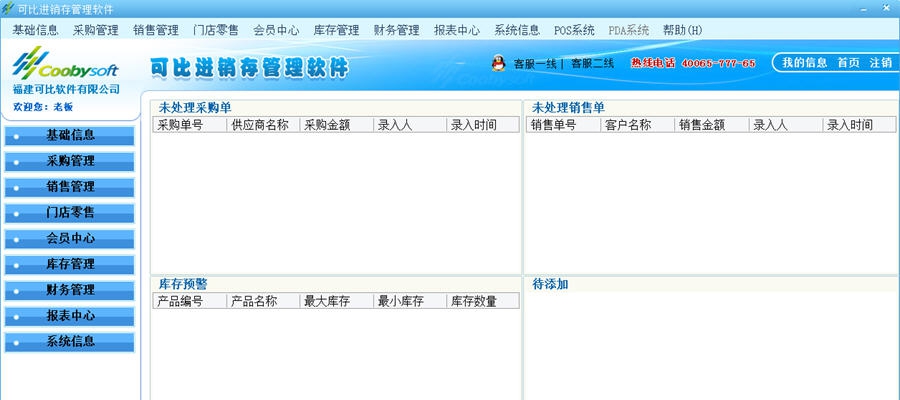Open the 客服二线 chat link

[592, 64]
